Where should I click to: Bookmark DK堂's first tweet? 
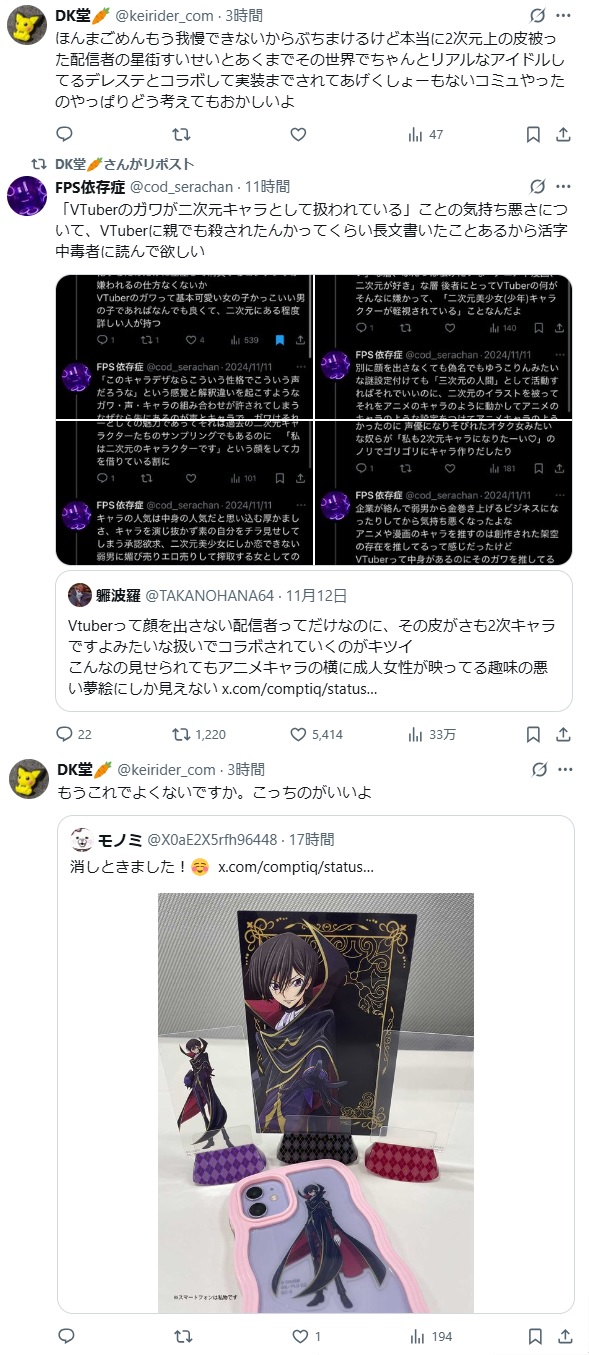tap(534, 134)
